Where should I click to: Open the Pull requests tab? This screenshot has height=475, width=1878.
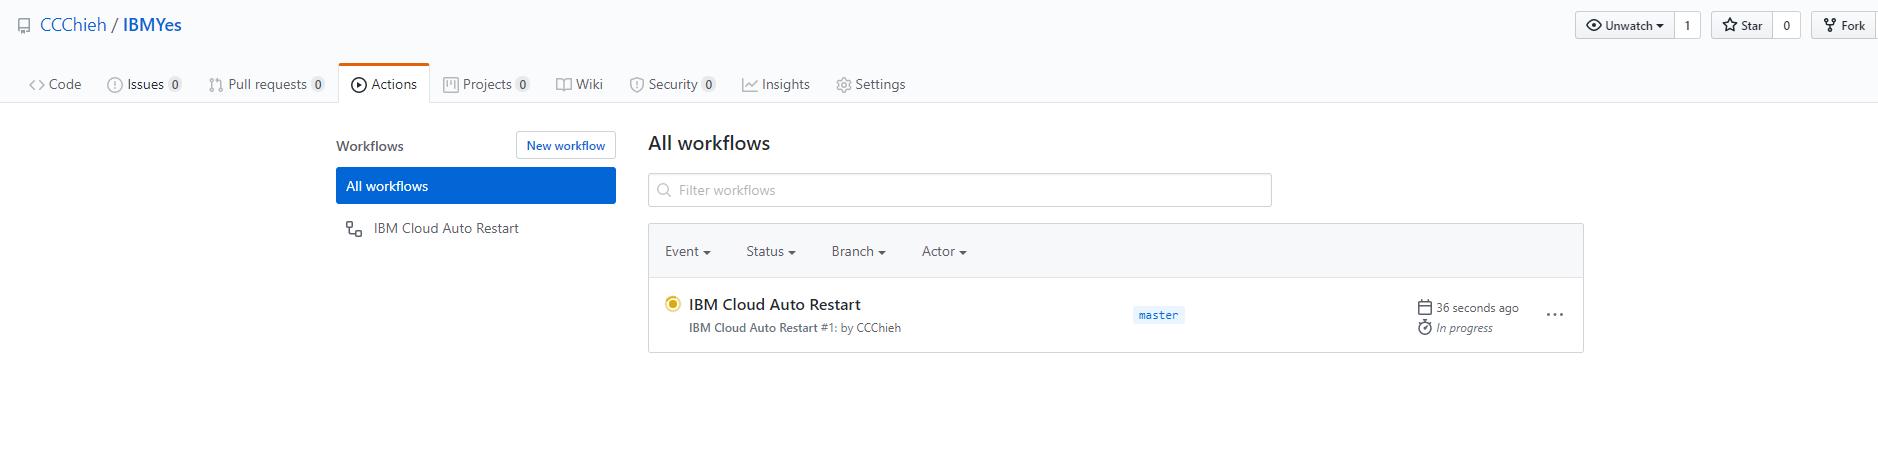click(266, 84)
